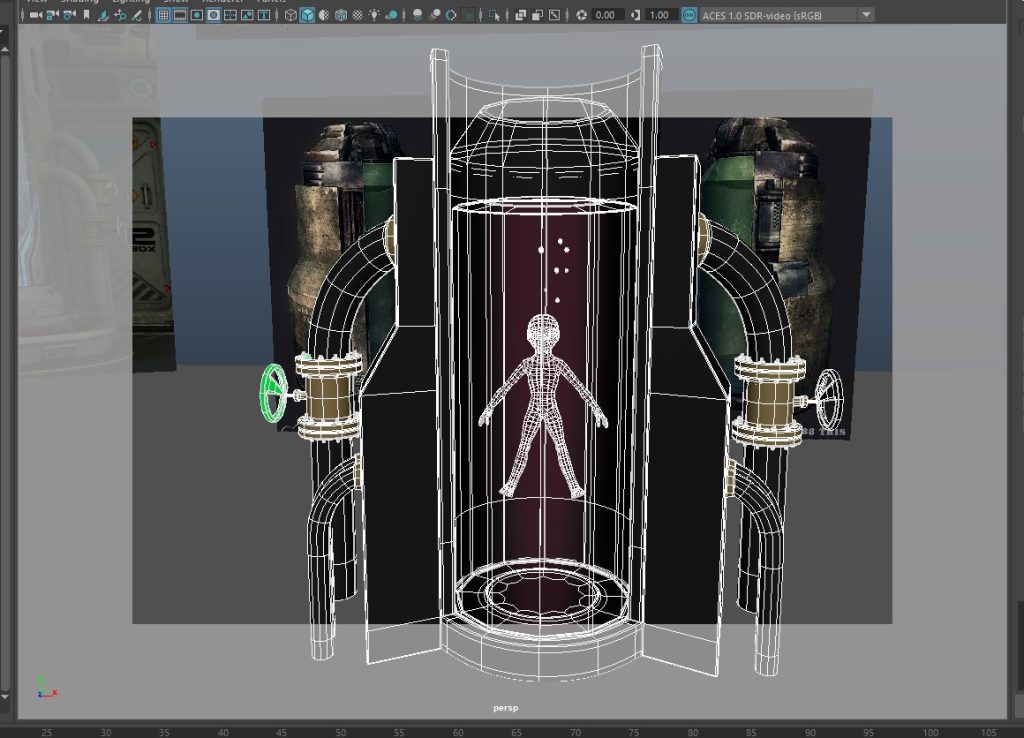1024x738 pixels.
Task: Toggle Wireframe on Shaded mode
Action: 341,15
